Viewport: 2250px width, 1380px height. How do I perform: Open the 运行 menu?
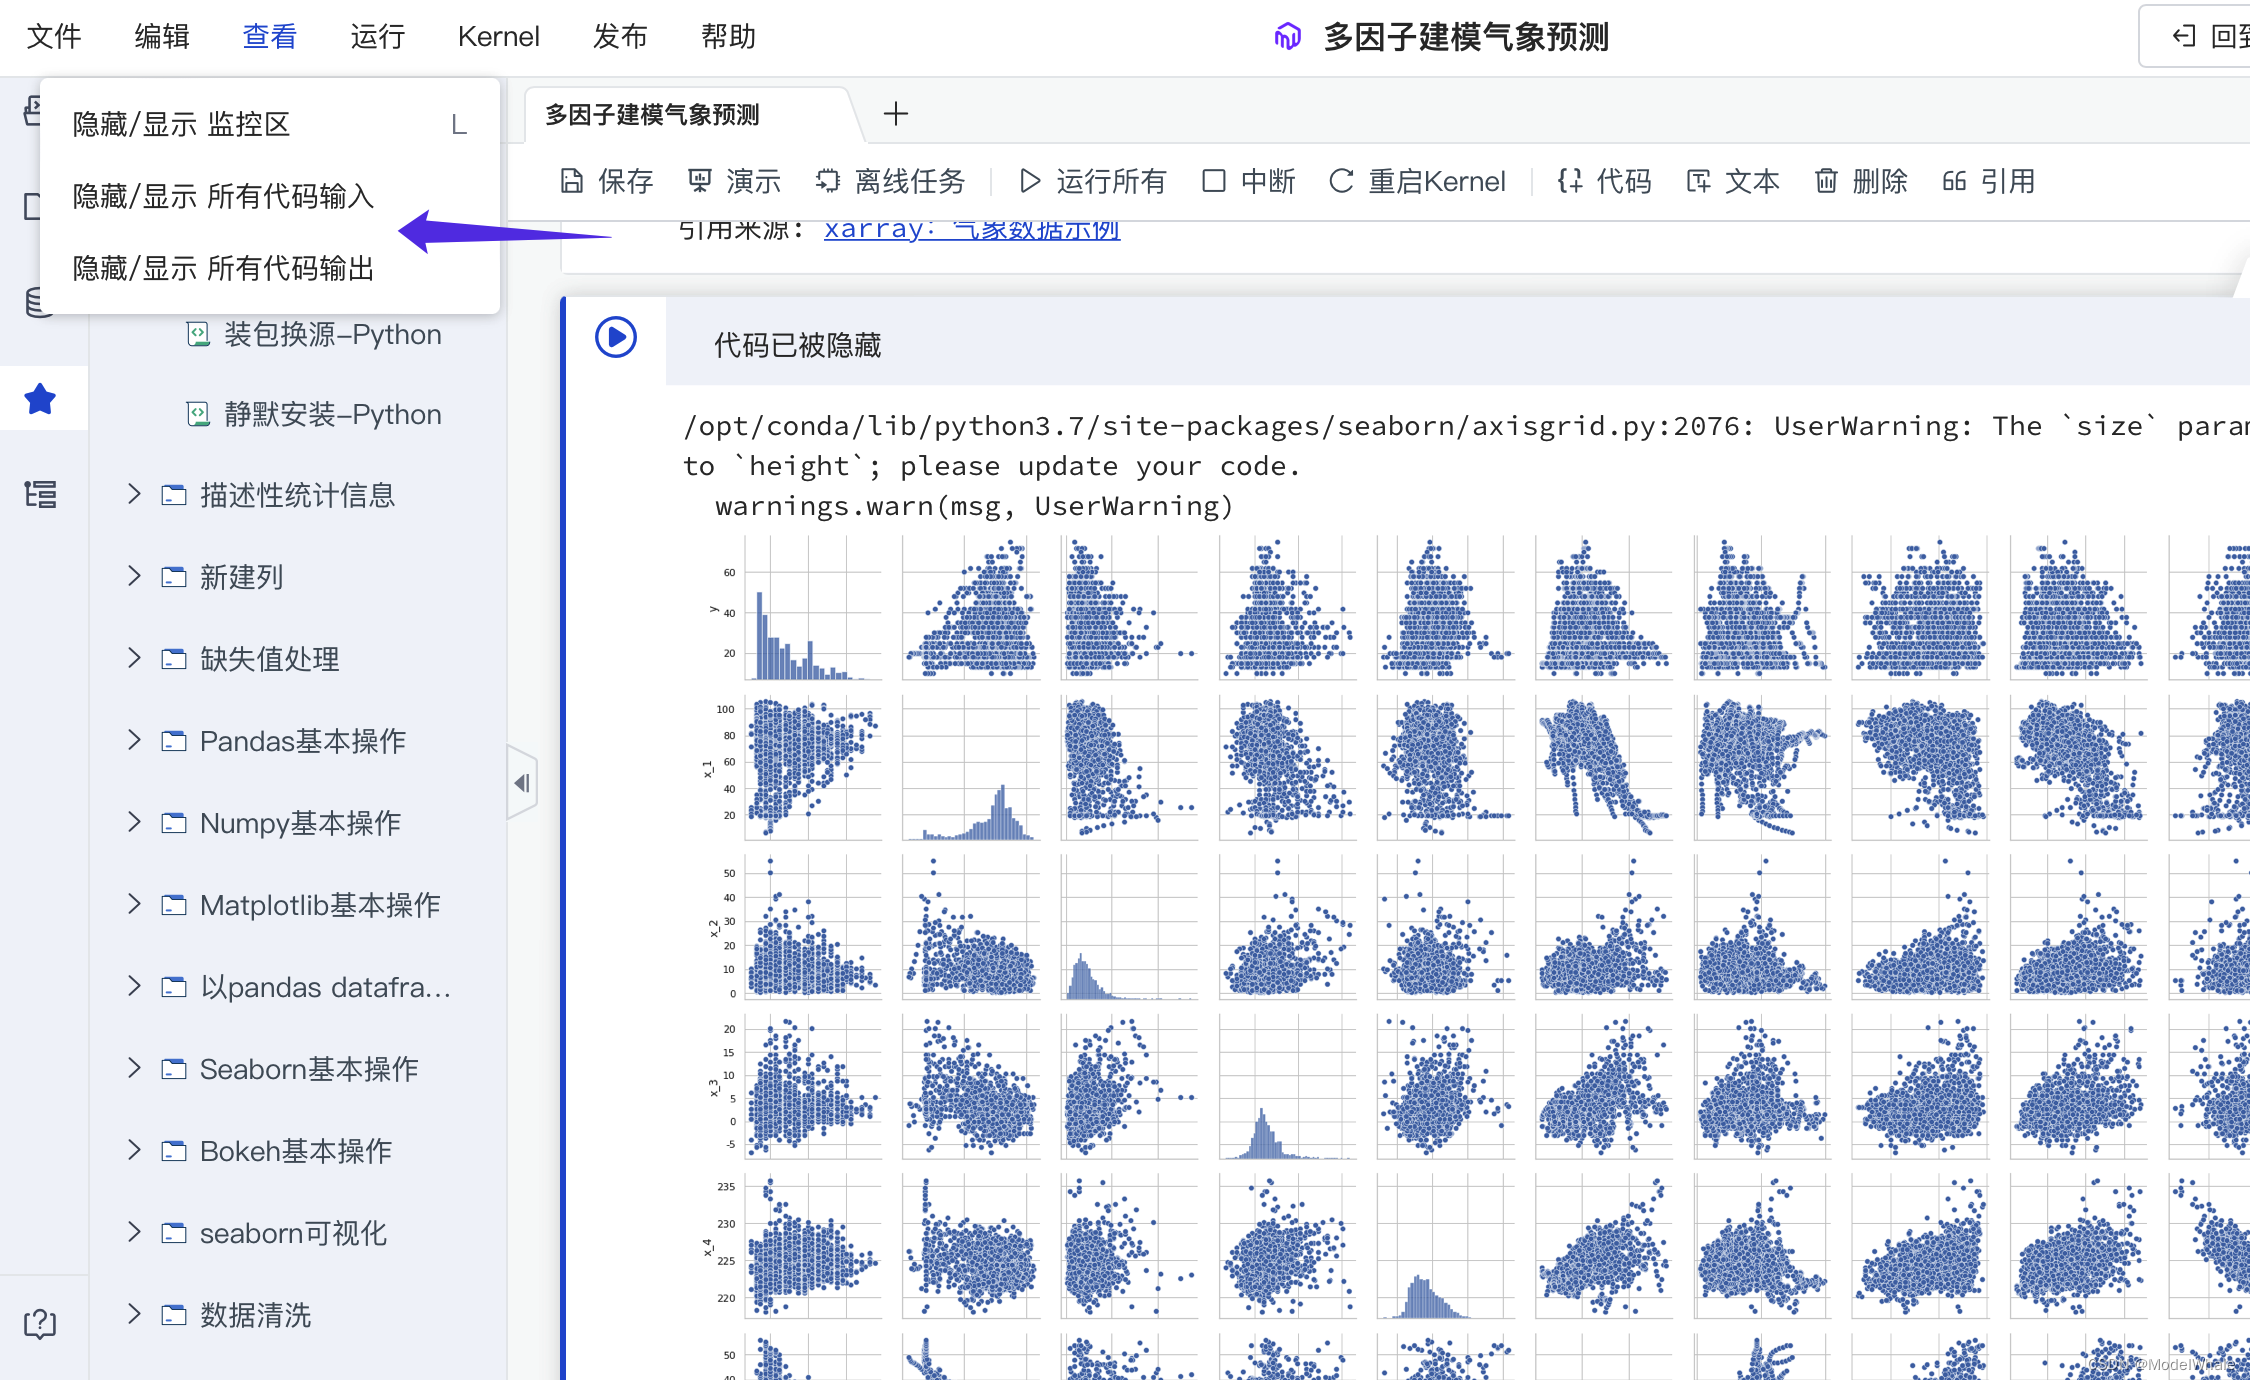point(377,37)
